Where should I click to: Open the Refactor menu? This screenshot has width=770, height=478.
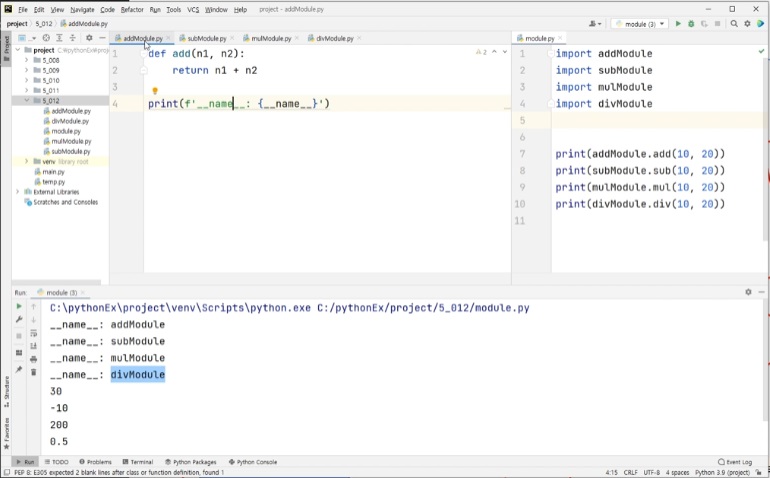(132, 9)
